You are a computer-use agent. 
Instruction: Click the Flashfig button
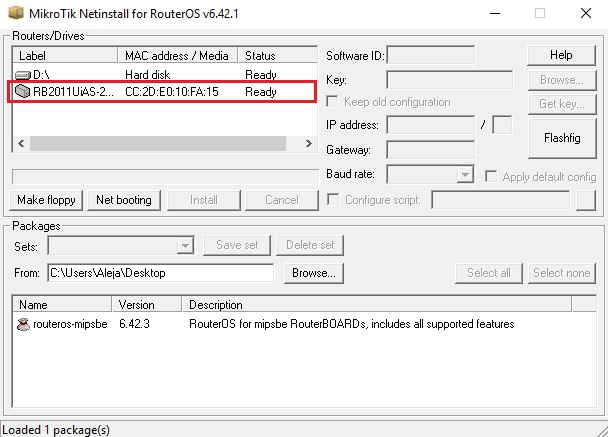point(562,138)
